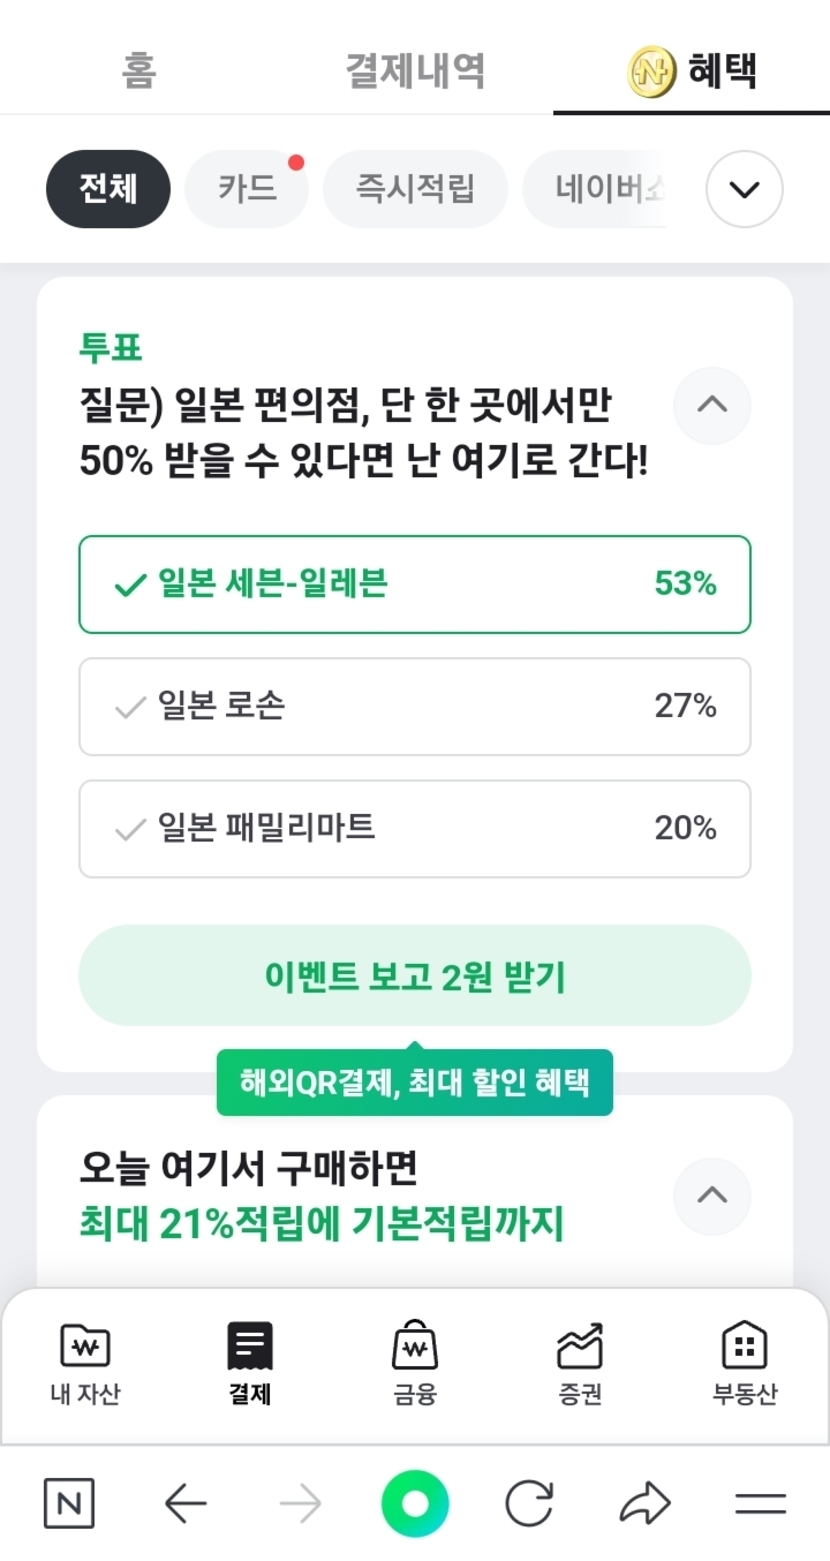The width and height of the screenshot is (830, 1561).
Task: Tap the Naver N home icon
Action: [69, 1503]
